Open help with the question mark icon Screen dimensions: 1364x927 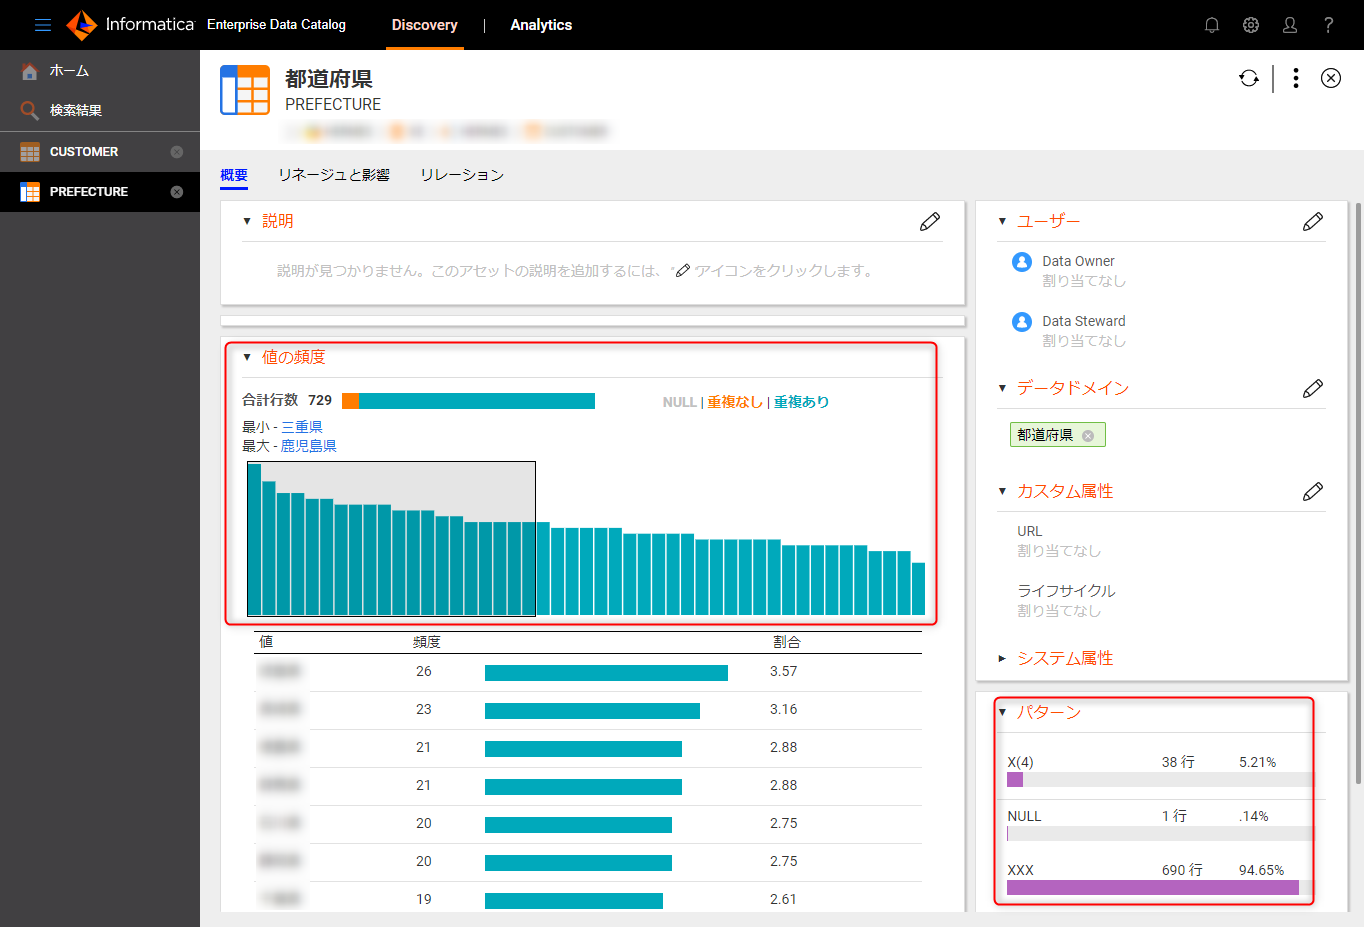[1328, 25]
